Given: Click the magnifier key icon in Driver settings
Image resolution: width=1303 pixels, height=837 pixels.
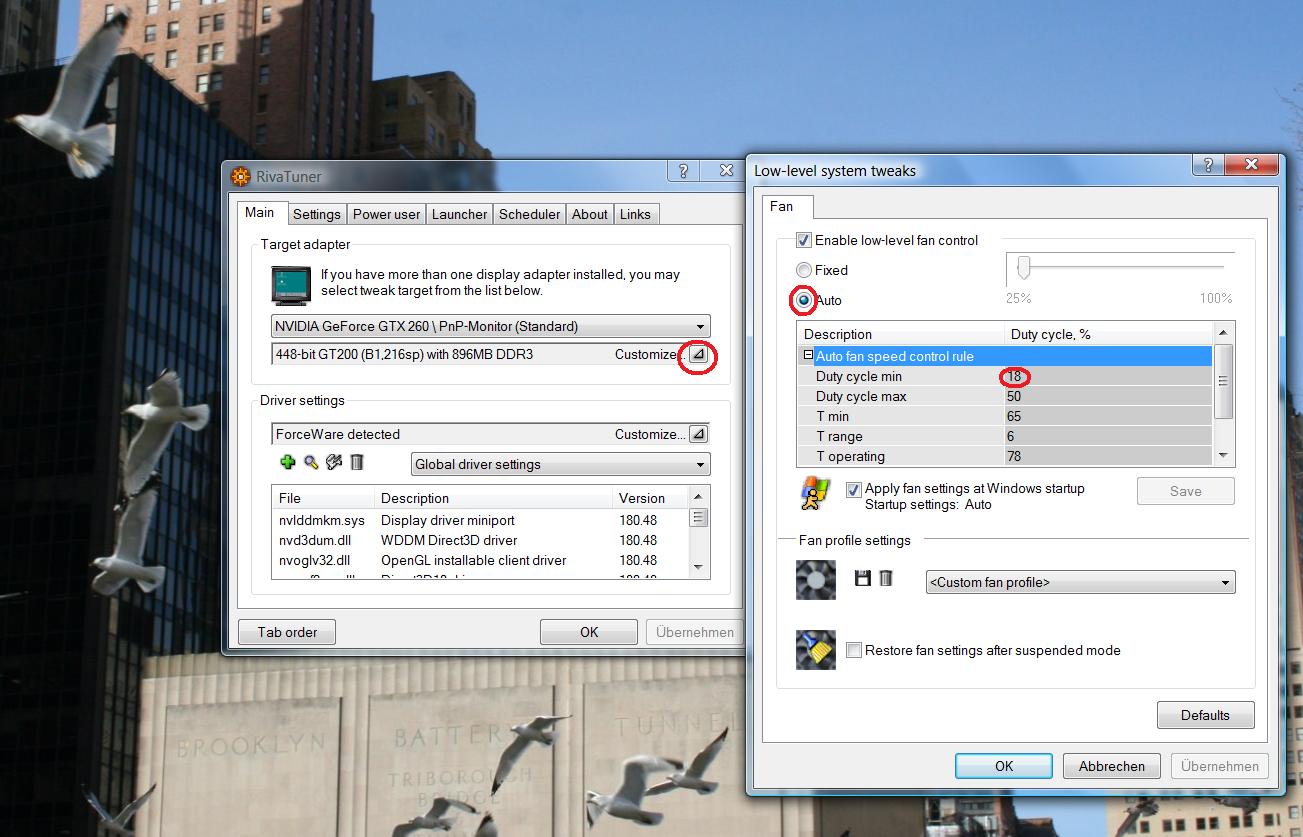Looking at the screenshot, I should tap(311, 462).
